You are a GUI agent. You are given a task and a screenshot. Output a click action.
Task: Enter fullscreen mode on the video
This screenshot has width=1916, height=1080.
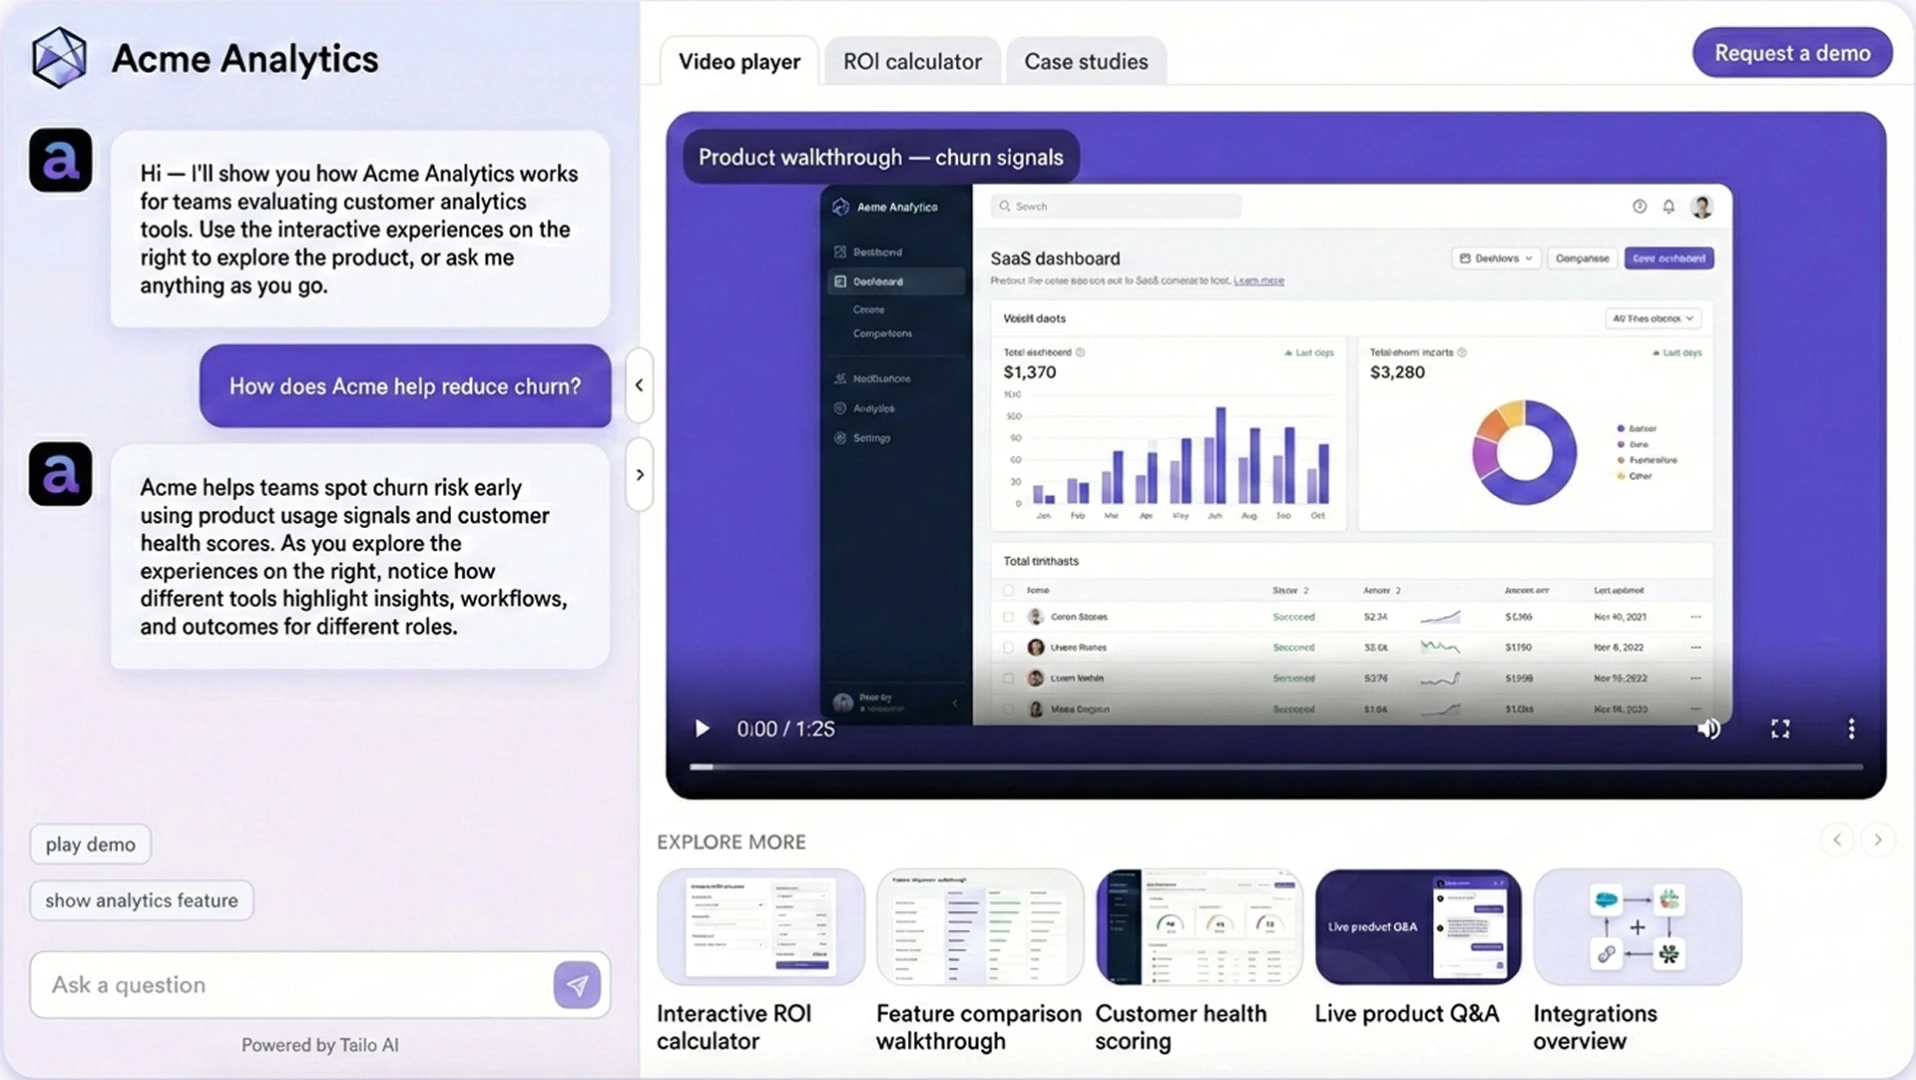[1780, 729]
